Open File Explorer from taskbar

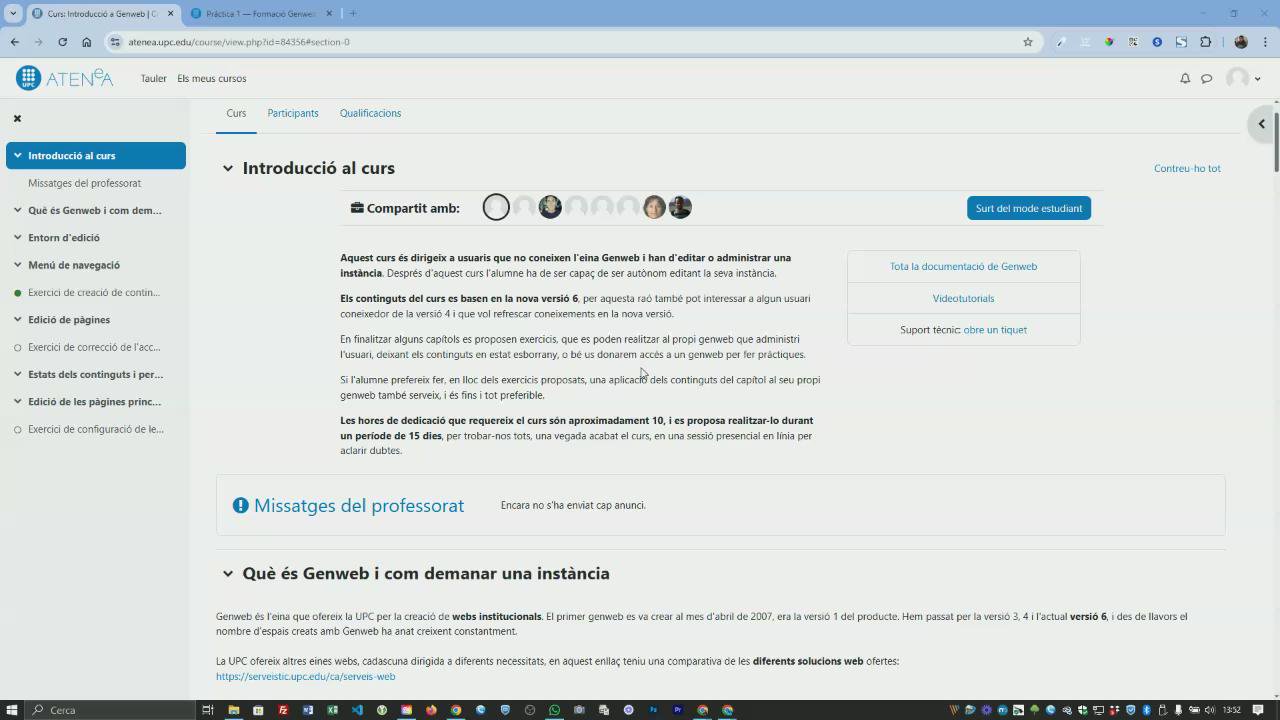point(233,710)
